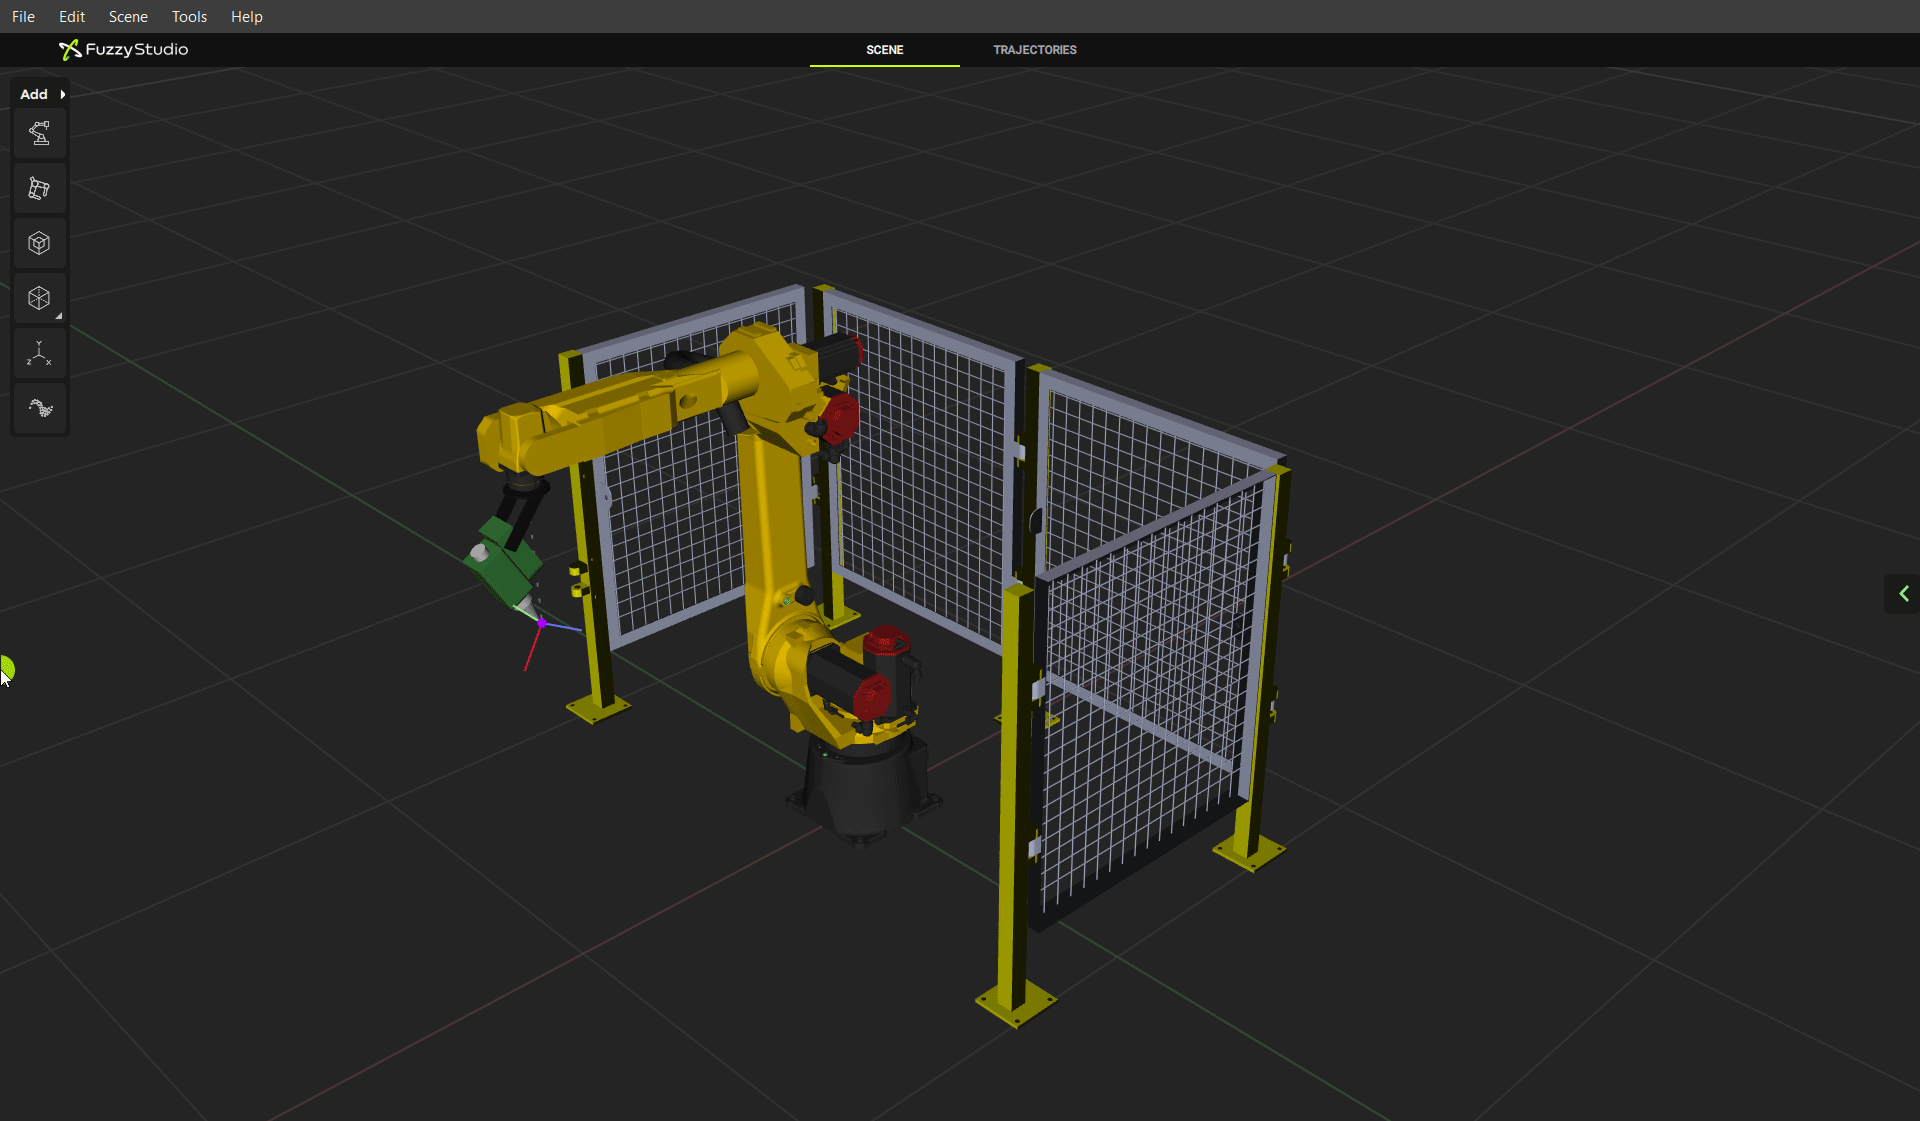Click the TCP frame at the tool tip
Screen dimensions: 1920x1121
click(541, 624)
